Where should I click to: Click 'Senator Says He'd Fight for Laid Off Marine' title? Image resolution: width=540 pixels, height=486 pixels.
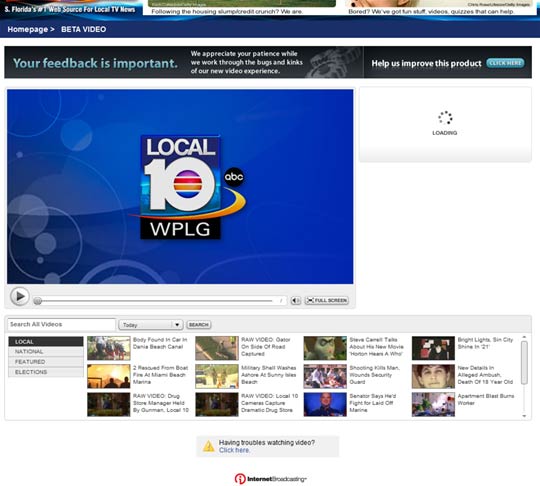[x=373, y=403]
